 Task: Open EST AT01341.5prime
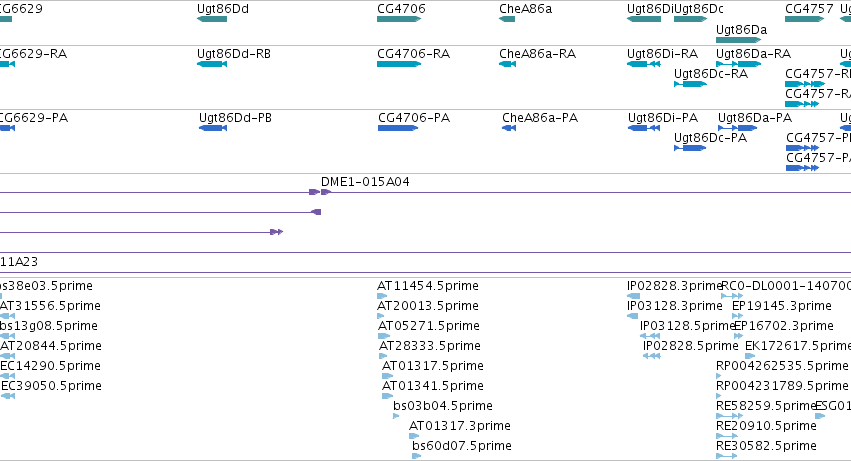433,386
